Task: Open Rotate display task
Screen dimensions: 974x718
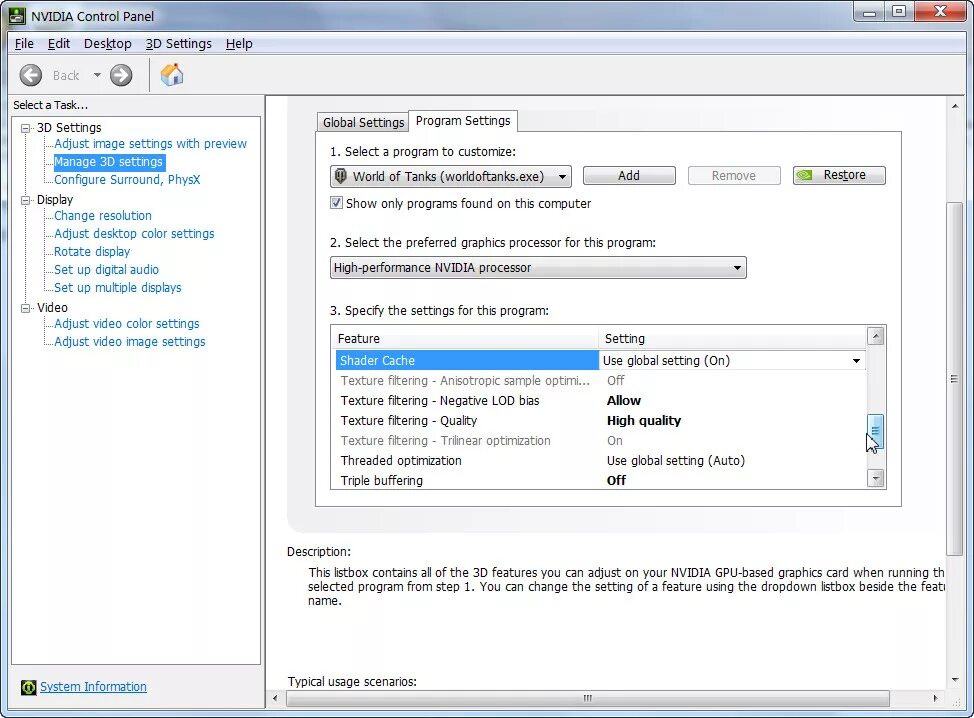Action: (92, 252)
